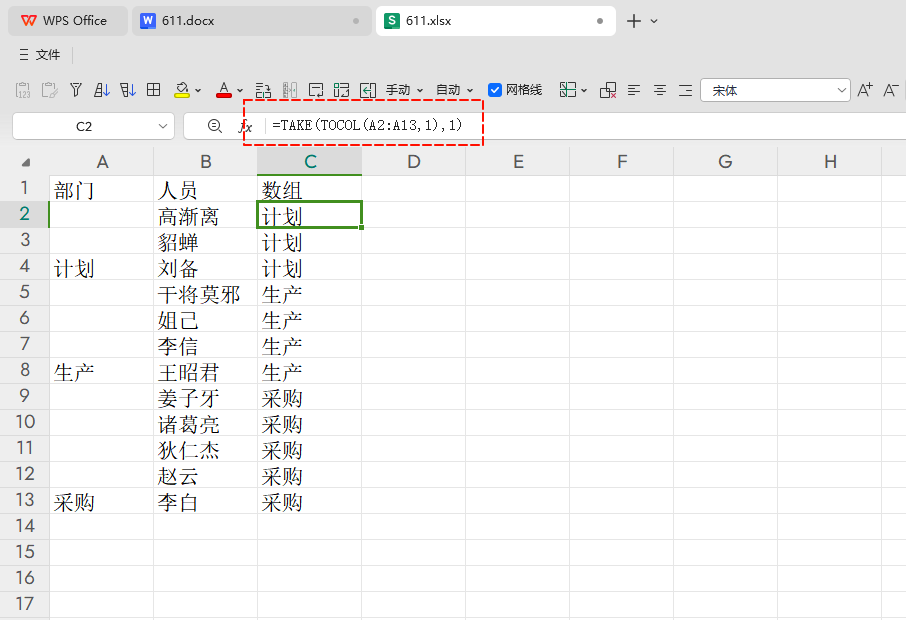906x620 pixels.
Task: Add a new tab with plus icon
Action: [634, 21]
